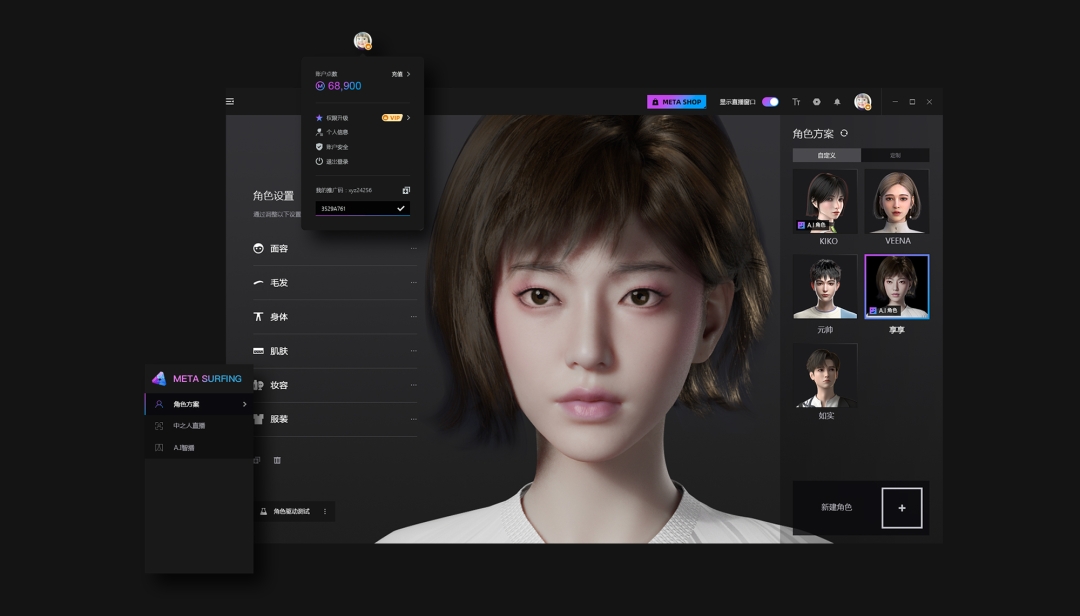Select AI智播 in the sidebar menu
Viewport: 1080px width, 616px height.
tap(184, 448)
